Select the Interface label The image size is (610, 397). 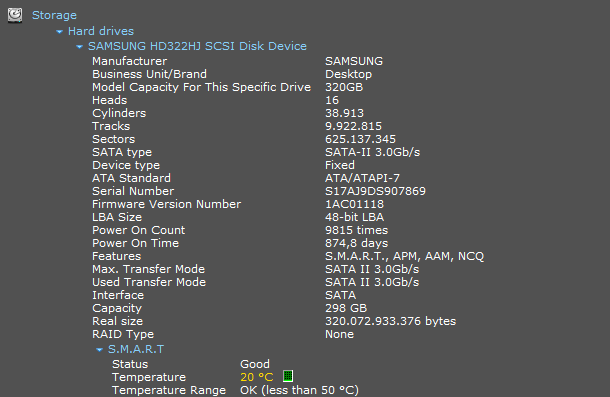pyautogui.click(x=118, y=295)
